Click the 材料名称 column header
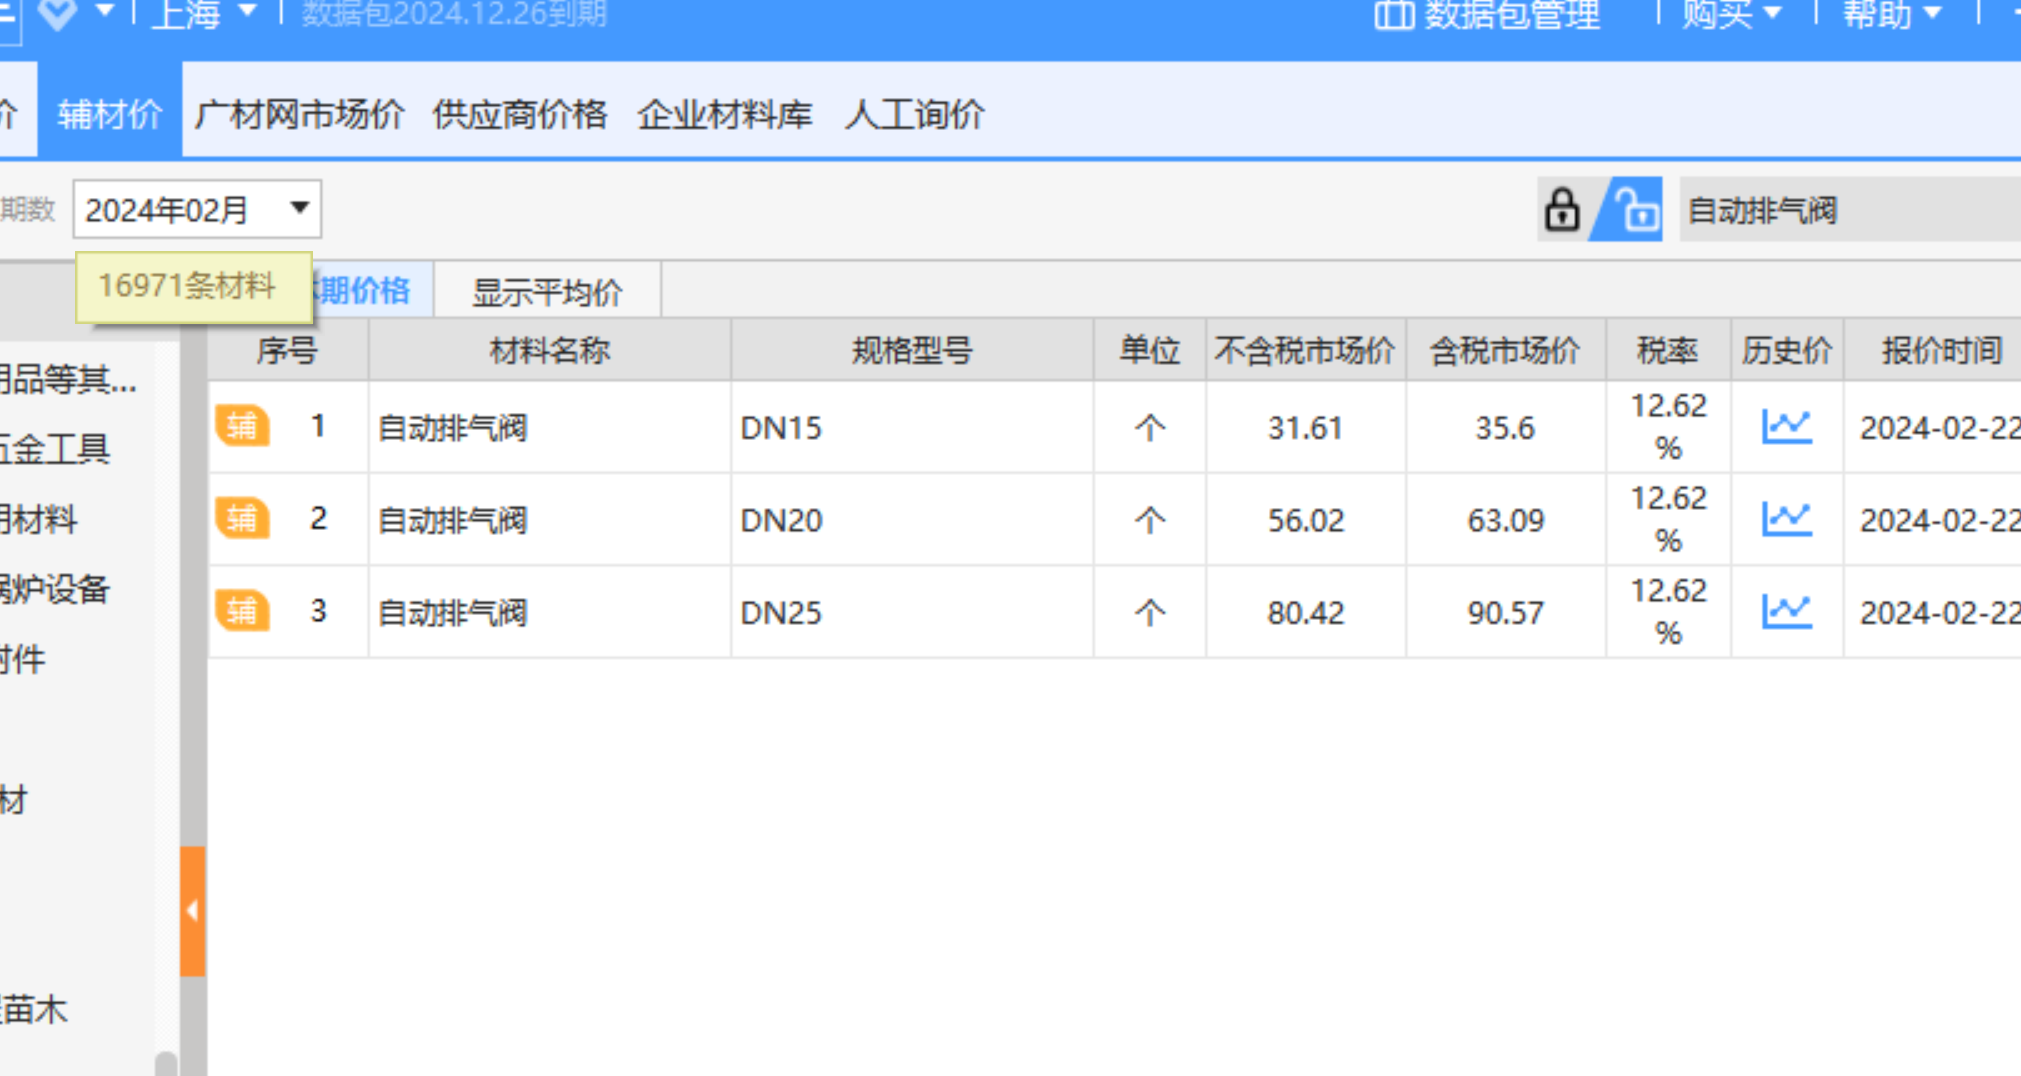The width and height of the screenshot is (2021, 1076). [549, 351]
